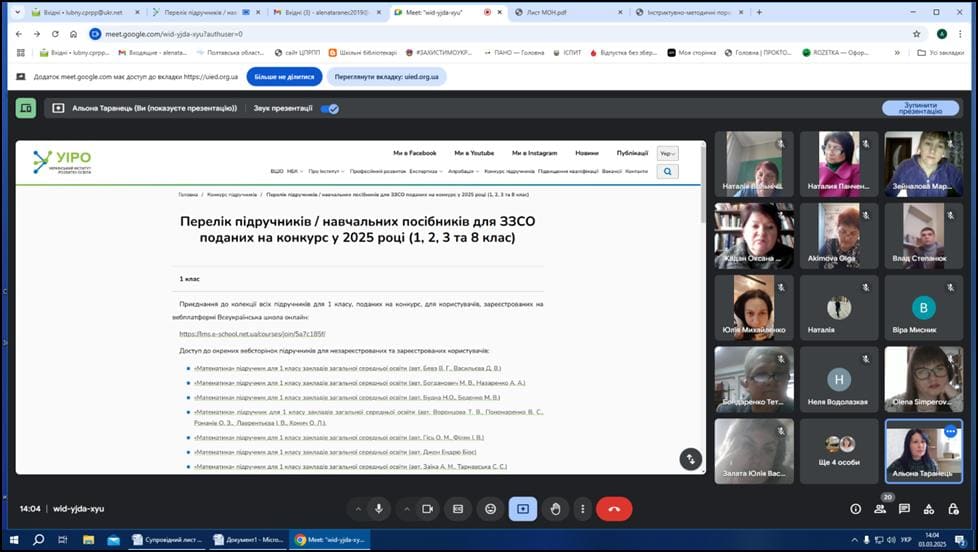Click Переглянути вкладку: uied.org.ua
This screenshot has height=552, width=978.
pos(386,77)
